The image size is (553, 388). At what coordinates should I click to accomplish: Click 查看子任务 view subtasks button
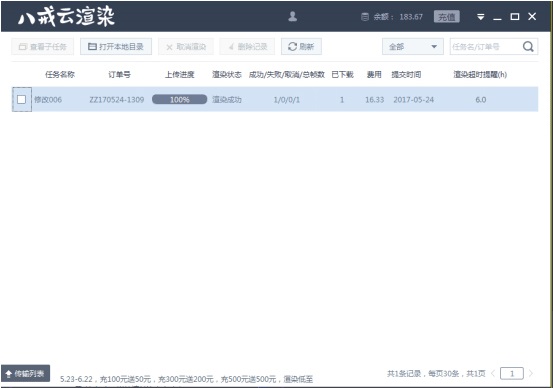[x=42, y=47]
